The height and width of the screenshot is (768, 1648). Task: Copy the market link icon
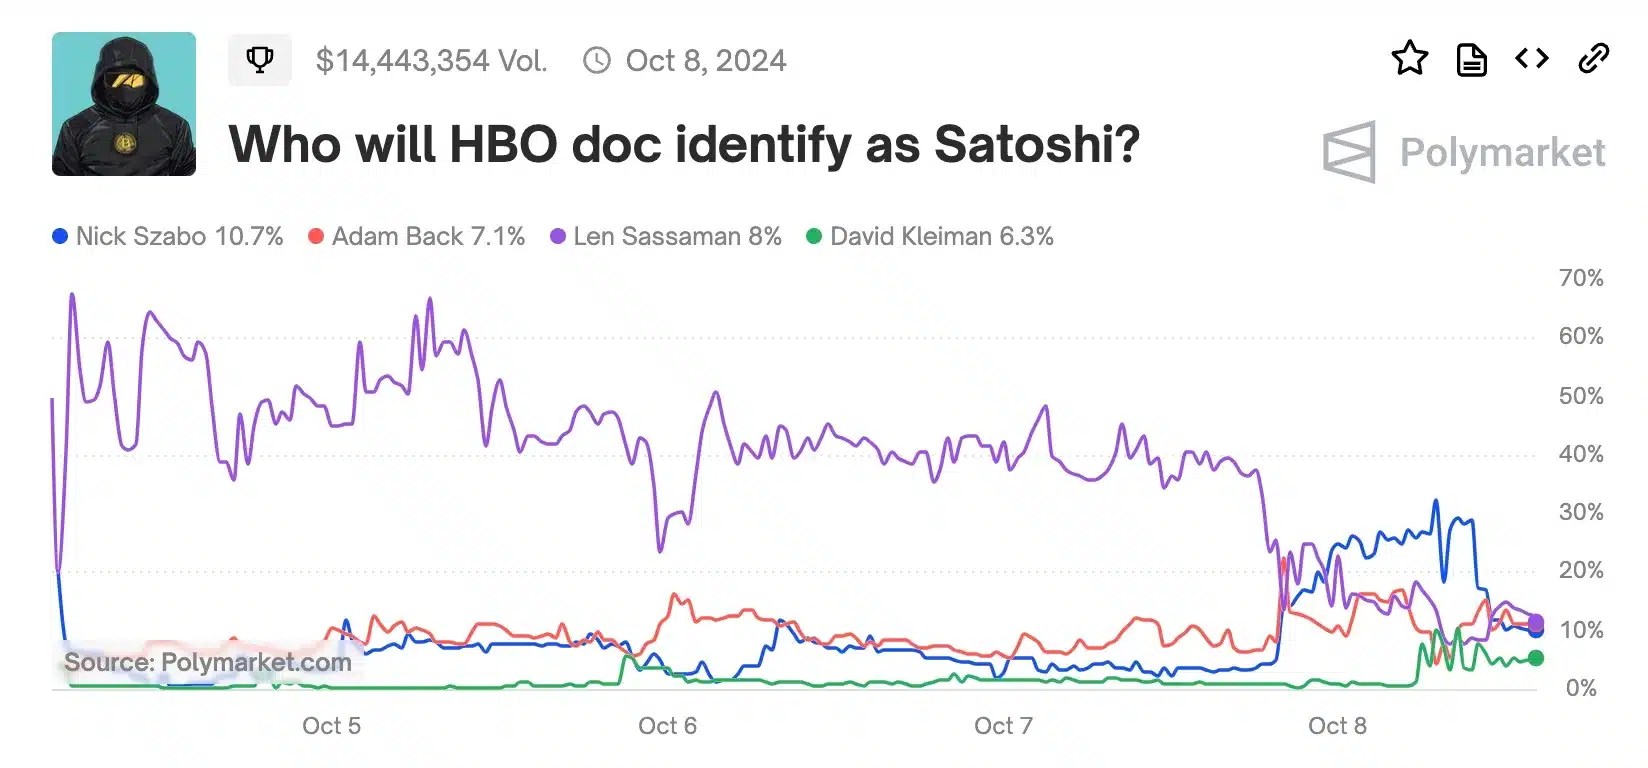tap(1592, 59)
